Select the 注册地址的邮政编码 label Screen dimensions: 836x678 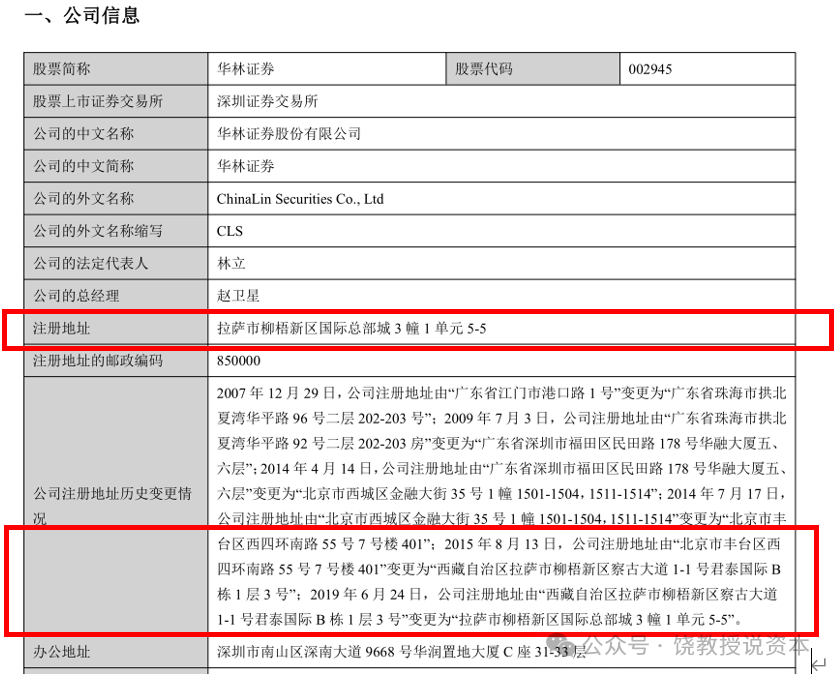[x=98, y=361]
